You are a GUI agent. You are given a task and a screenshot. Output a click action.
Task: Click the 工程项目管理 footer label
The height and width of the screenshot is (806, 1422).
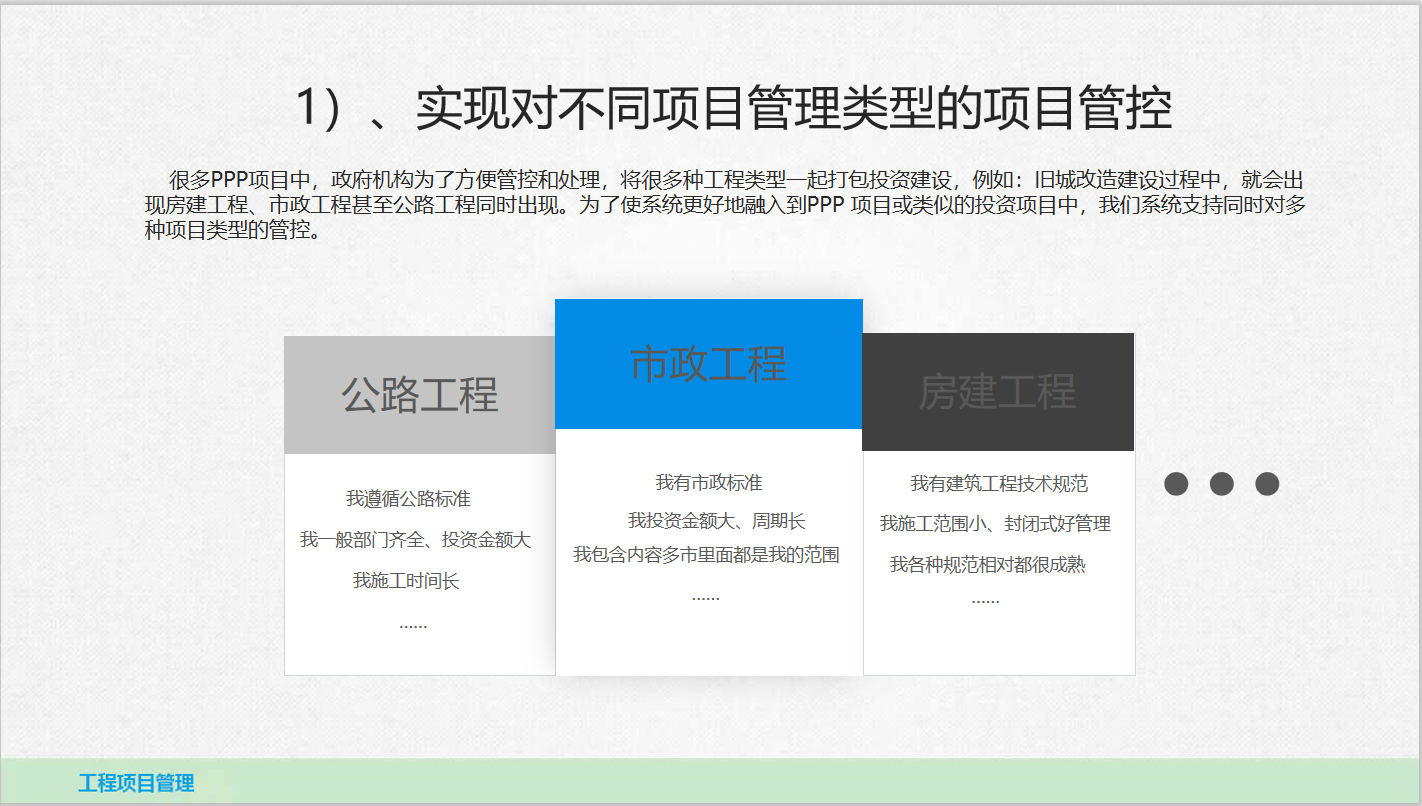coord(136,783)
